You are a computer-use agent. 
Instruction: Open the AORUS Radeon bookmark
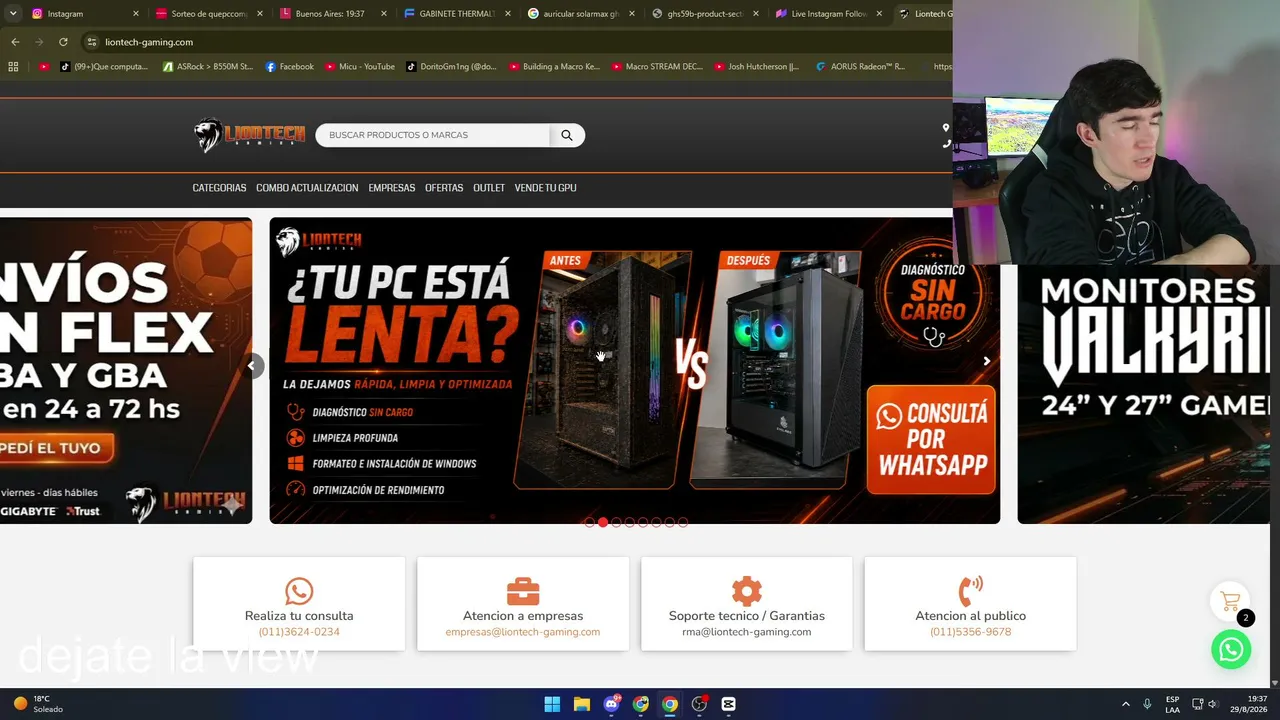860,67
